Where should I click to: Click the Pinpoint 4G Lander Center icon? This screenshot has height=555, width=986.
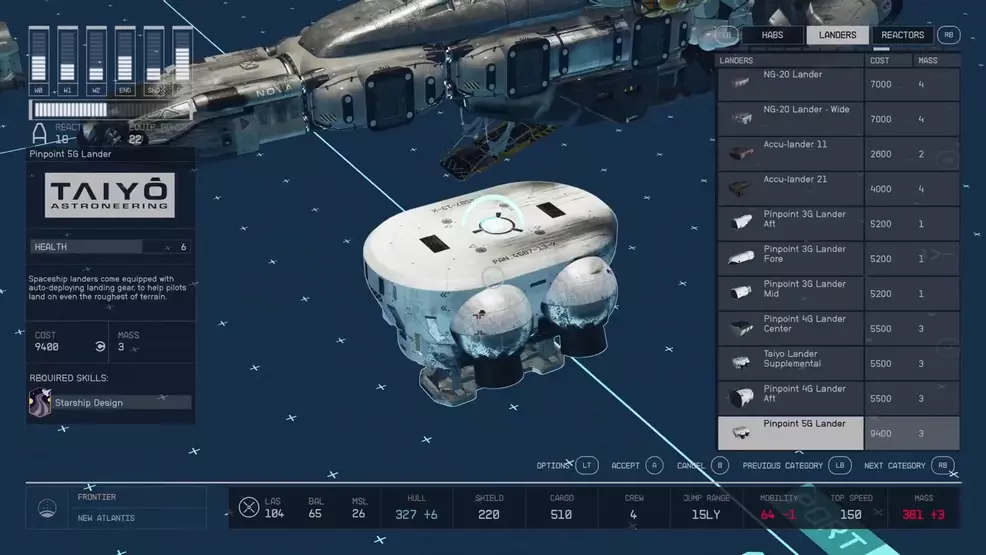(741, 329)
